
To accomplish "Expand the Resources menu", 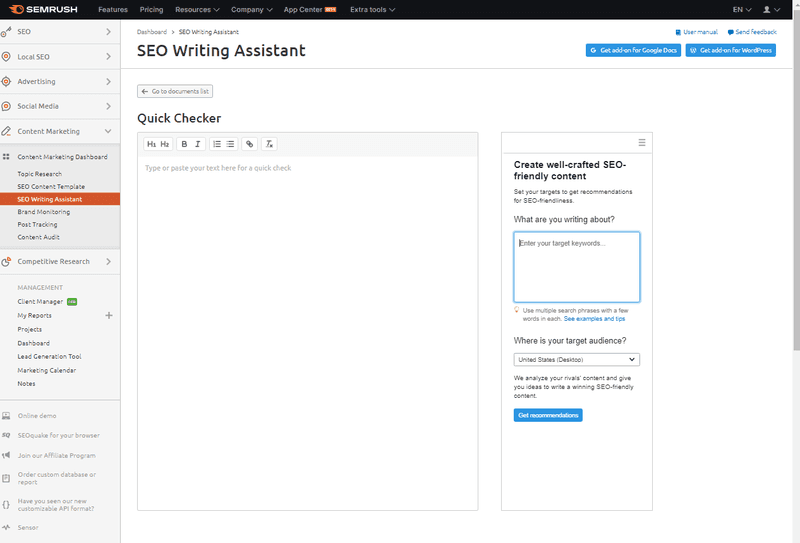I will point(197,9).
